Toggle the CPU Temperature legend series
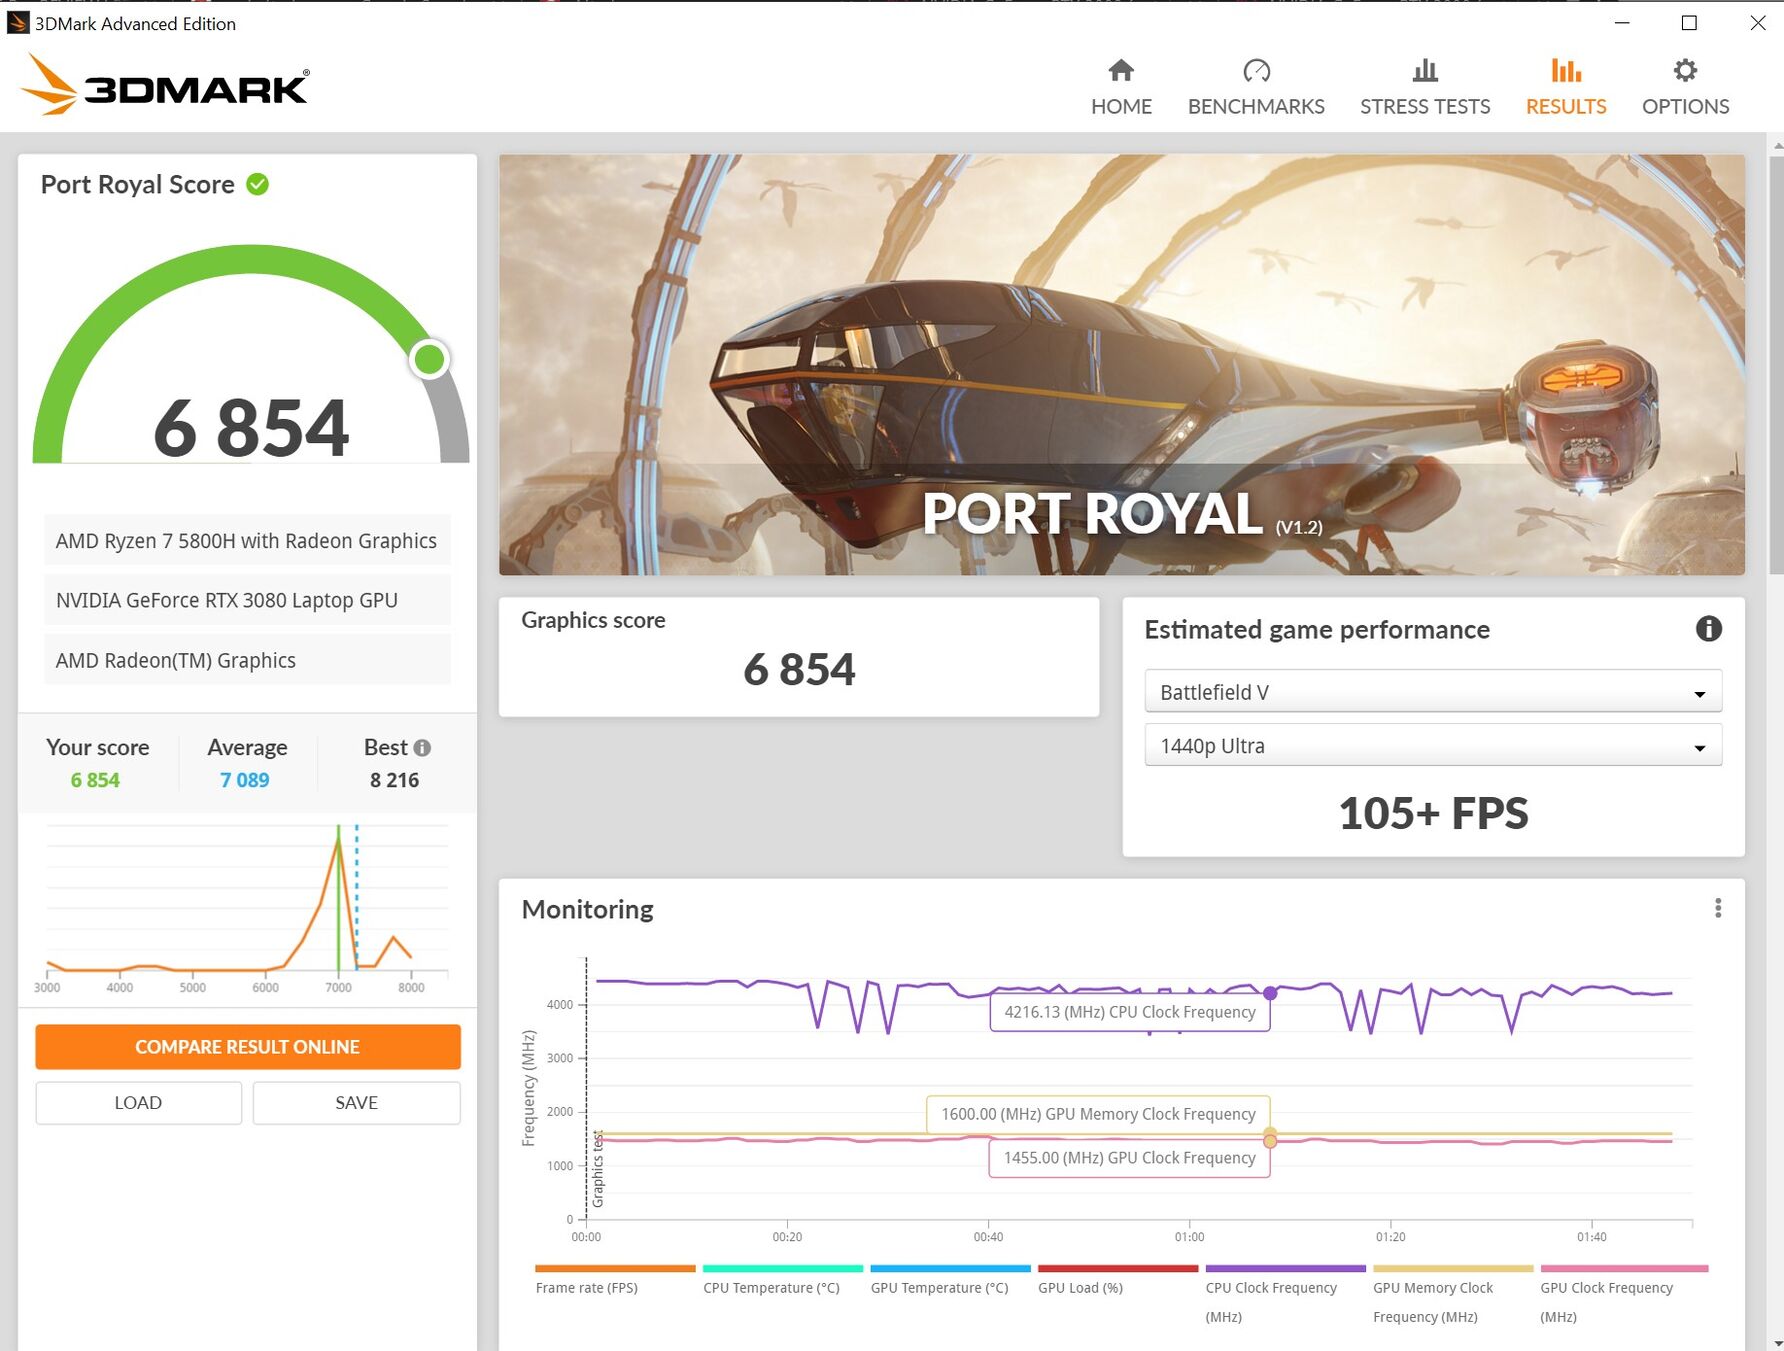 click(x=782, y=1281)
